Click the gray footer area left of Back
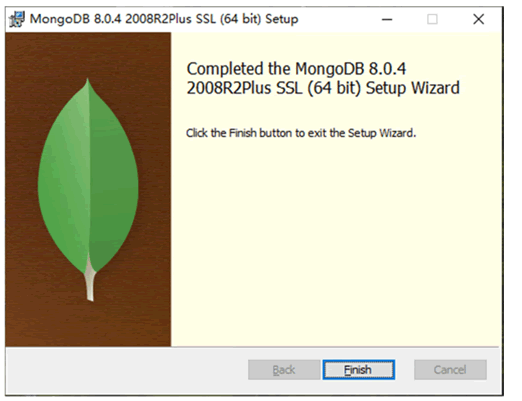Screen dimensions: 522x401 click(x=127, y=370)
